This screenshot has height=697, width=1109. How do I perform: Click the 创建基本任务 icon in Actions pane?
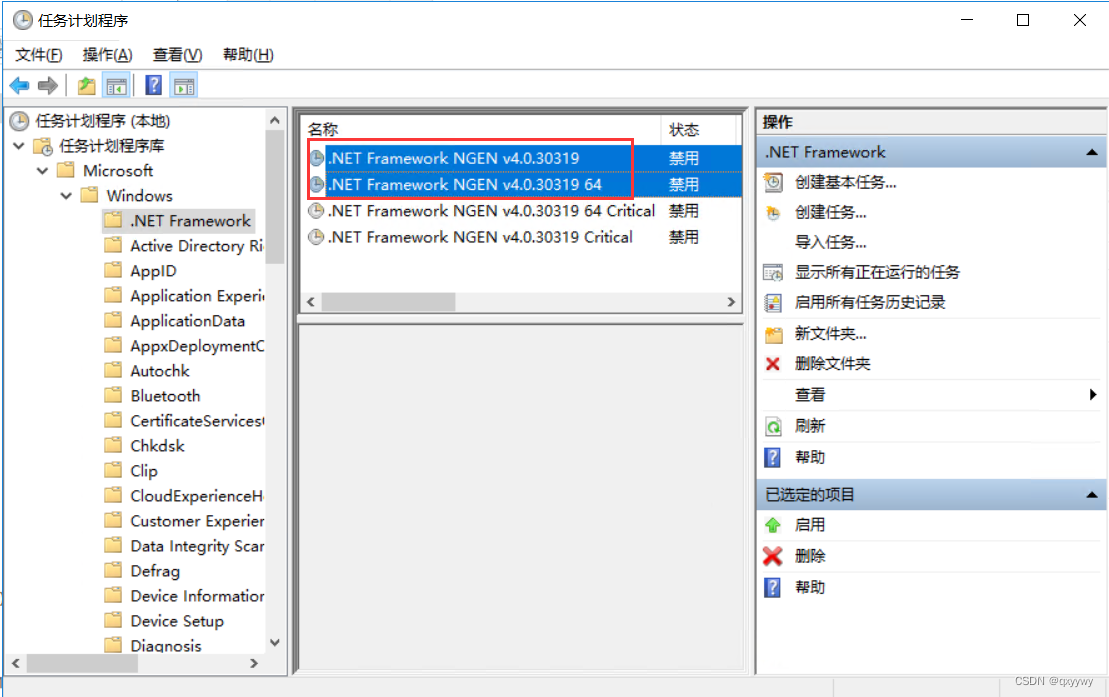click(x=773, y=183)
